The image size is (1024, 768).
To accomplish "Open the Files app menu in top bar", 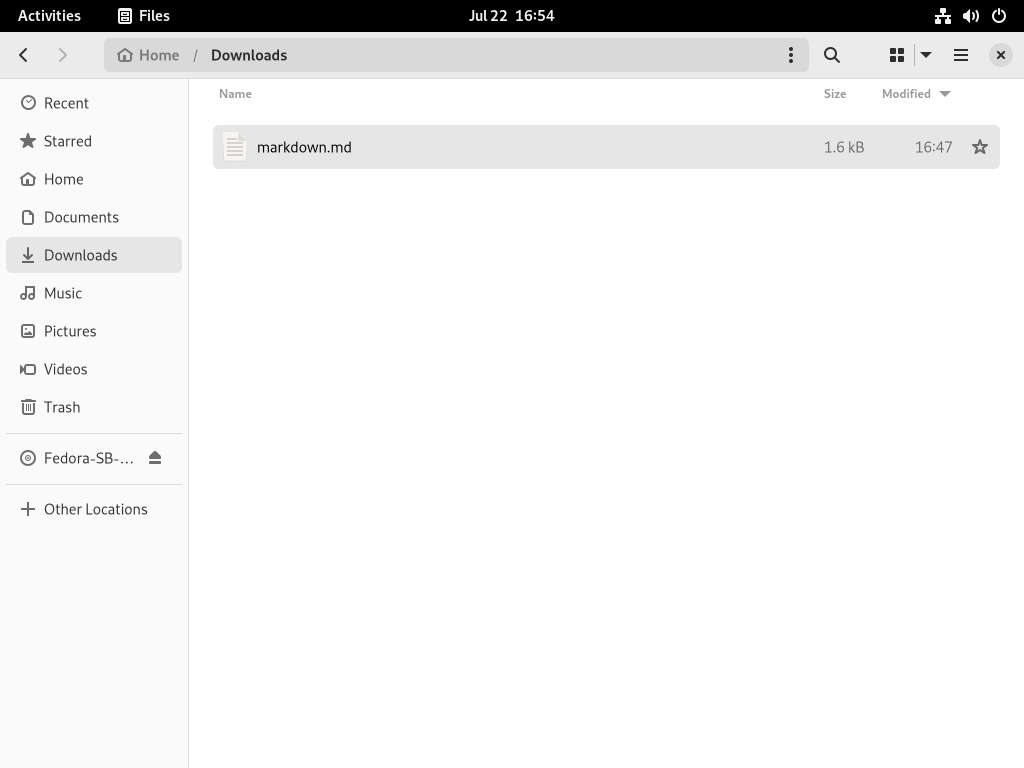I will click(144, 16).
